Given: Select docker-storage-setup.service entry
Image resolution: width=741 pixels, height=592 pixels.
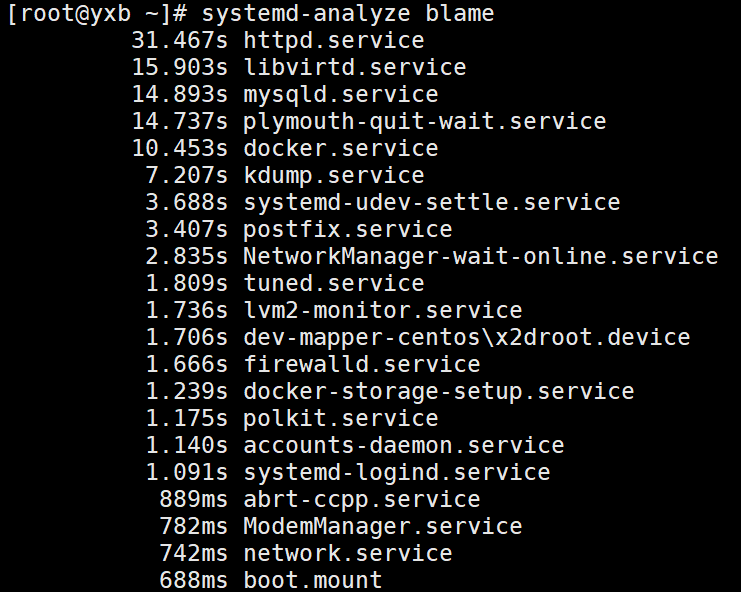Looking at the screenshot, I should [439, 392].
